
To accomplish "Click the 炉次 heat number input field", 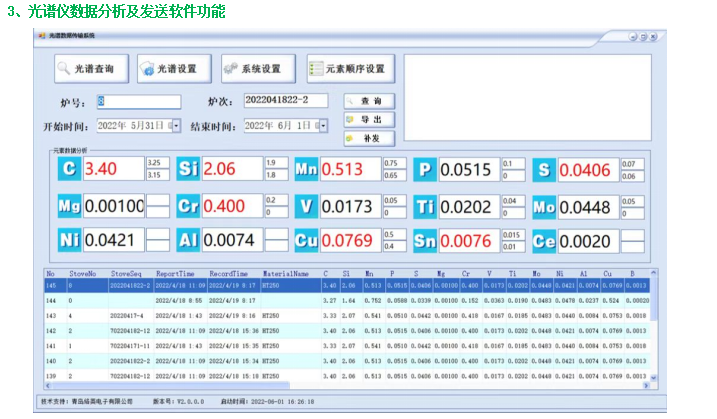I will pyautogui.click(x=286, y=101).
